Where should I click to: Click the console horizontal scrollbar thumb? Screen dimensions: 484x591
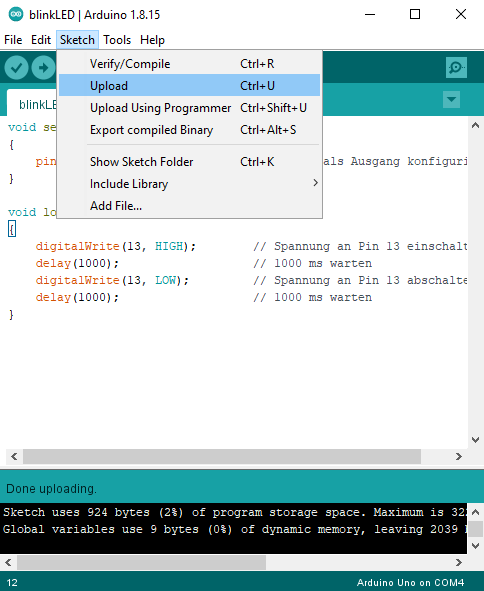[x=141, y=562]
